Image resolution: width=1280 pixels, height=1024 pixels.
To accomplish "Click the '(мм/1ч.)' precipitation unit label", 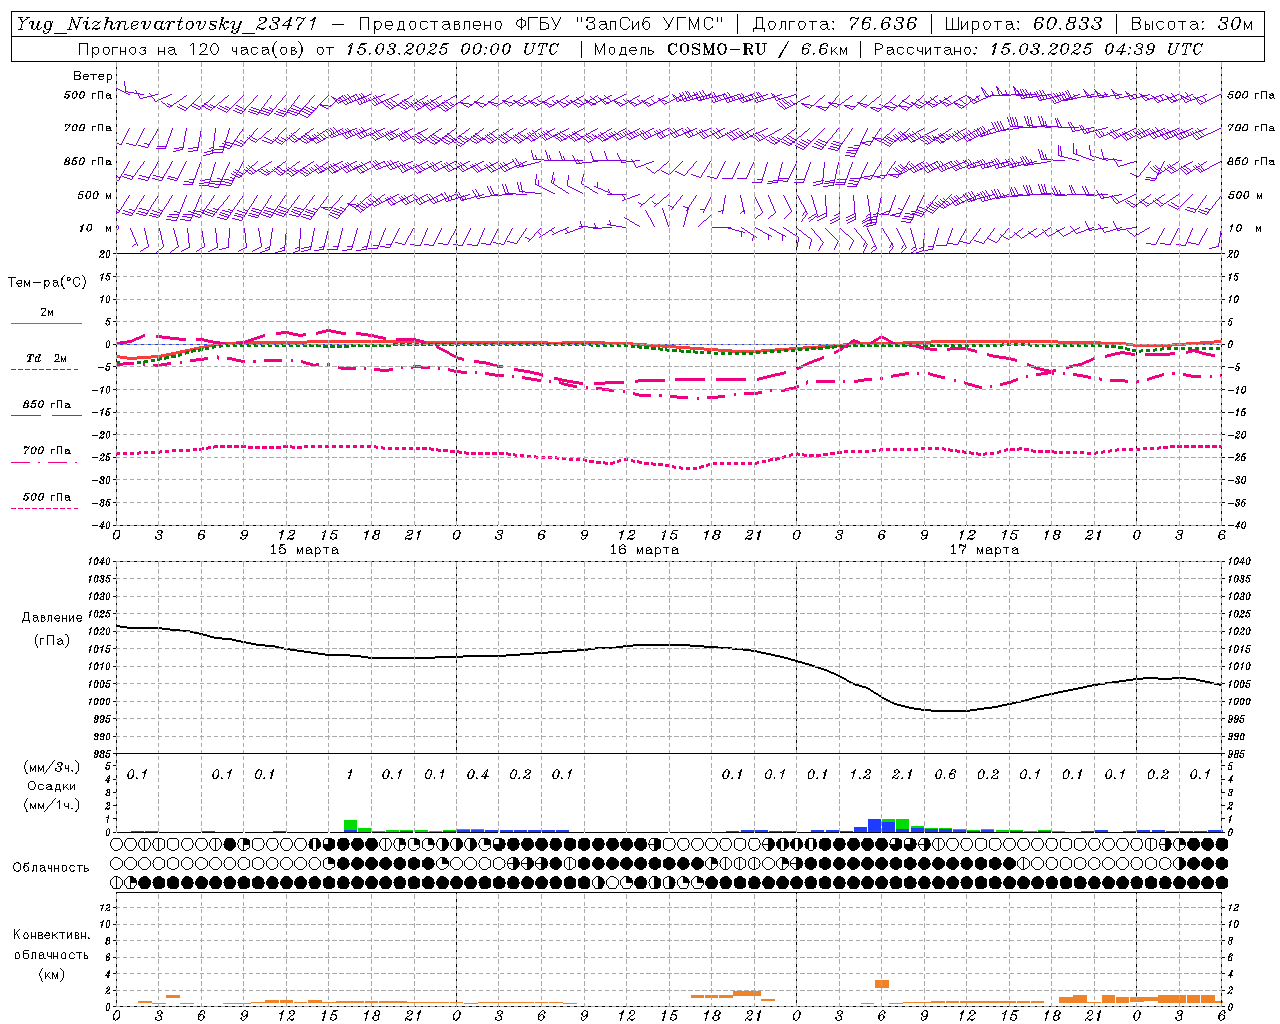I will point(52,805).
